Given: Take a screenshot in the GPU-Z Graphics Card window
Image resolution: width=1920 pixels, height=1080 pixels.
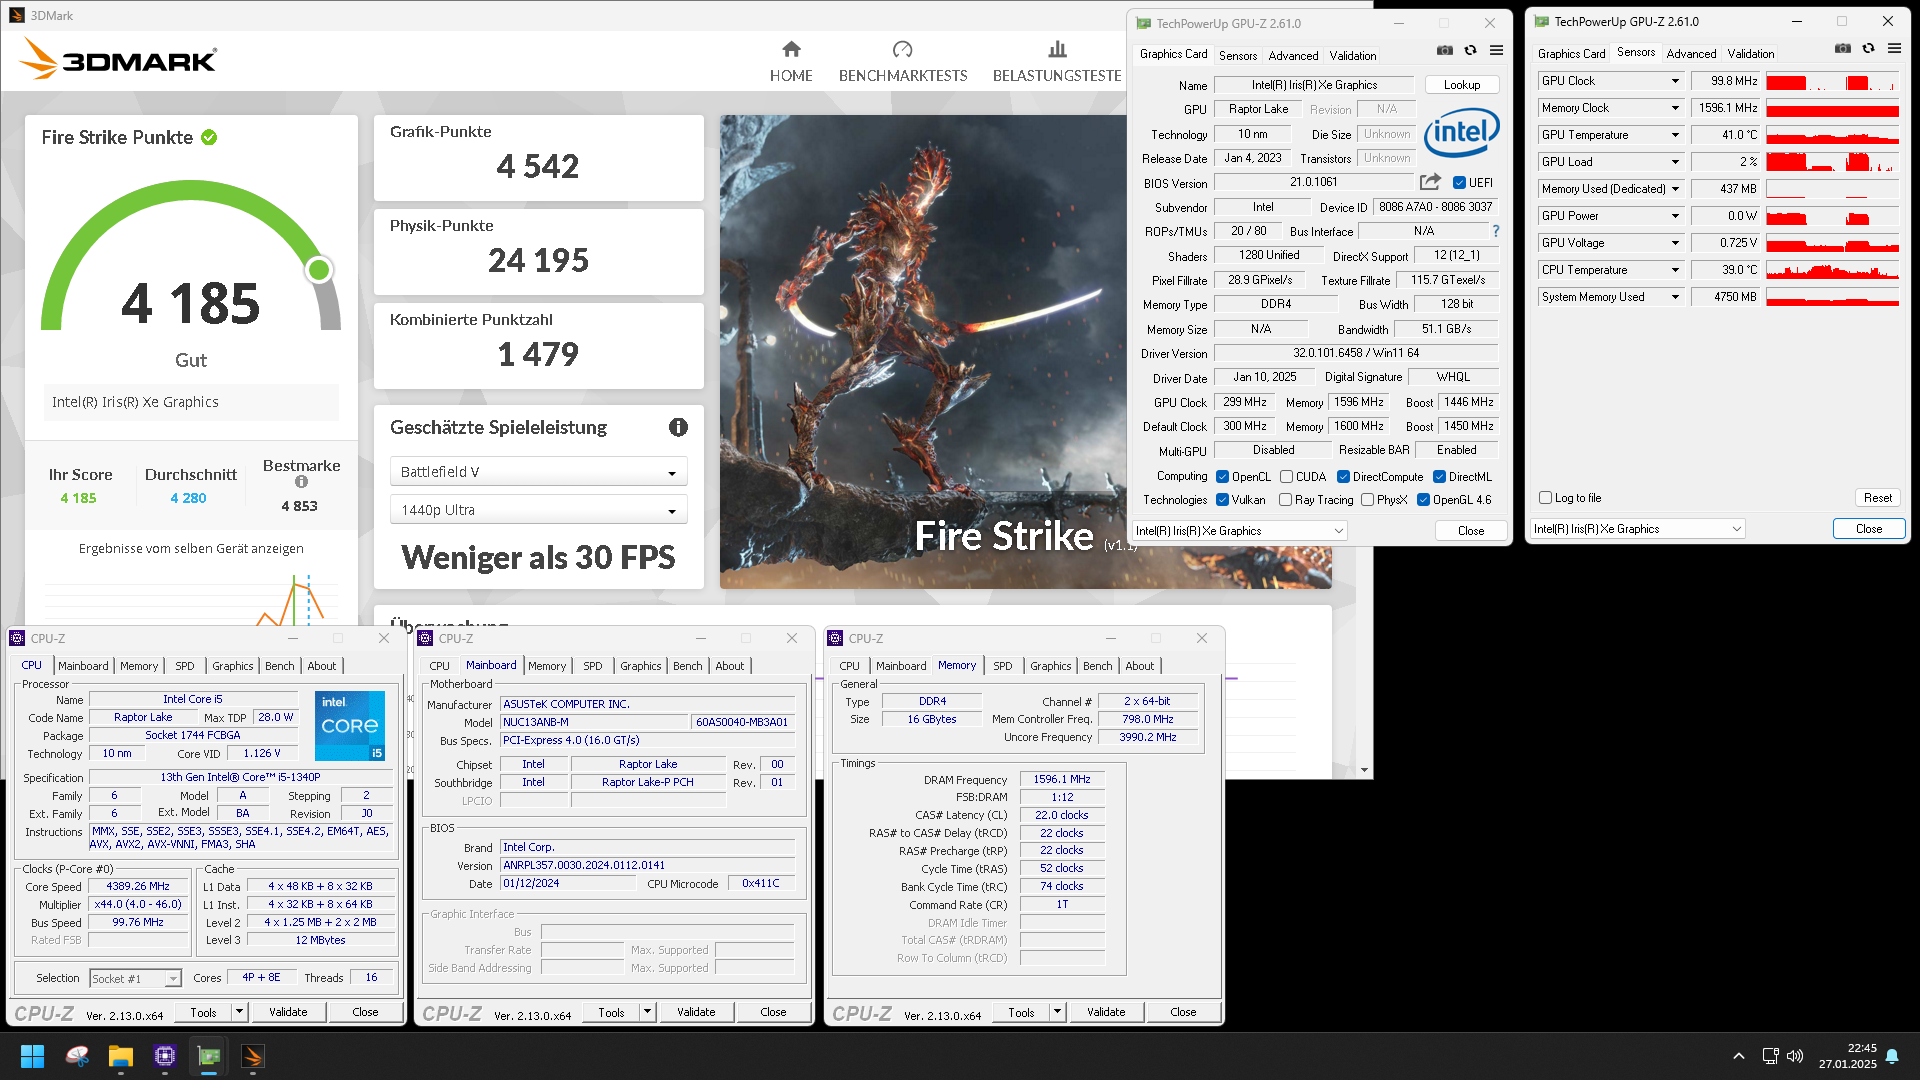Looking at the screenshot, I should pos(1444,50).
